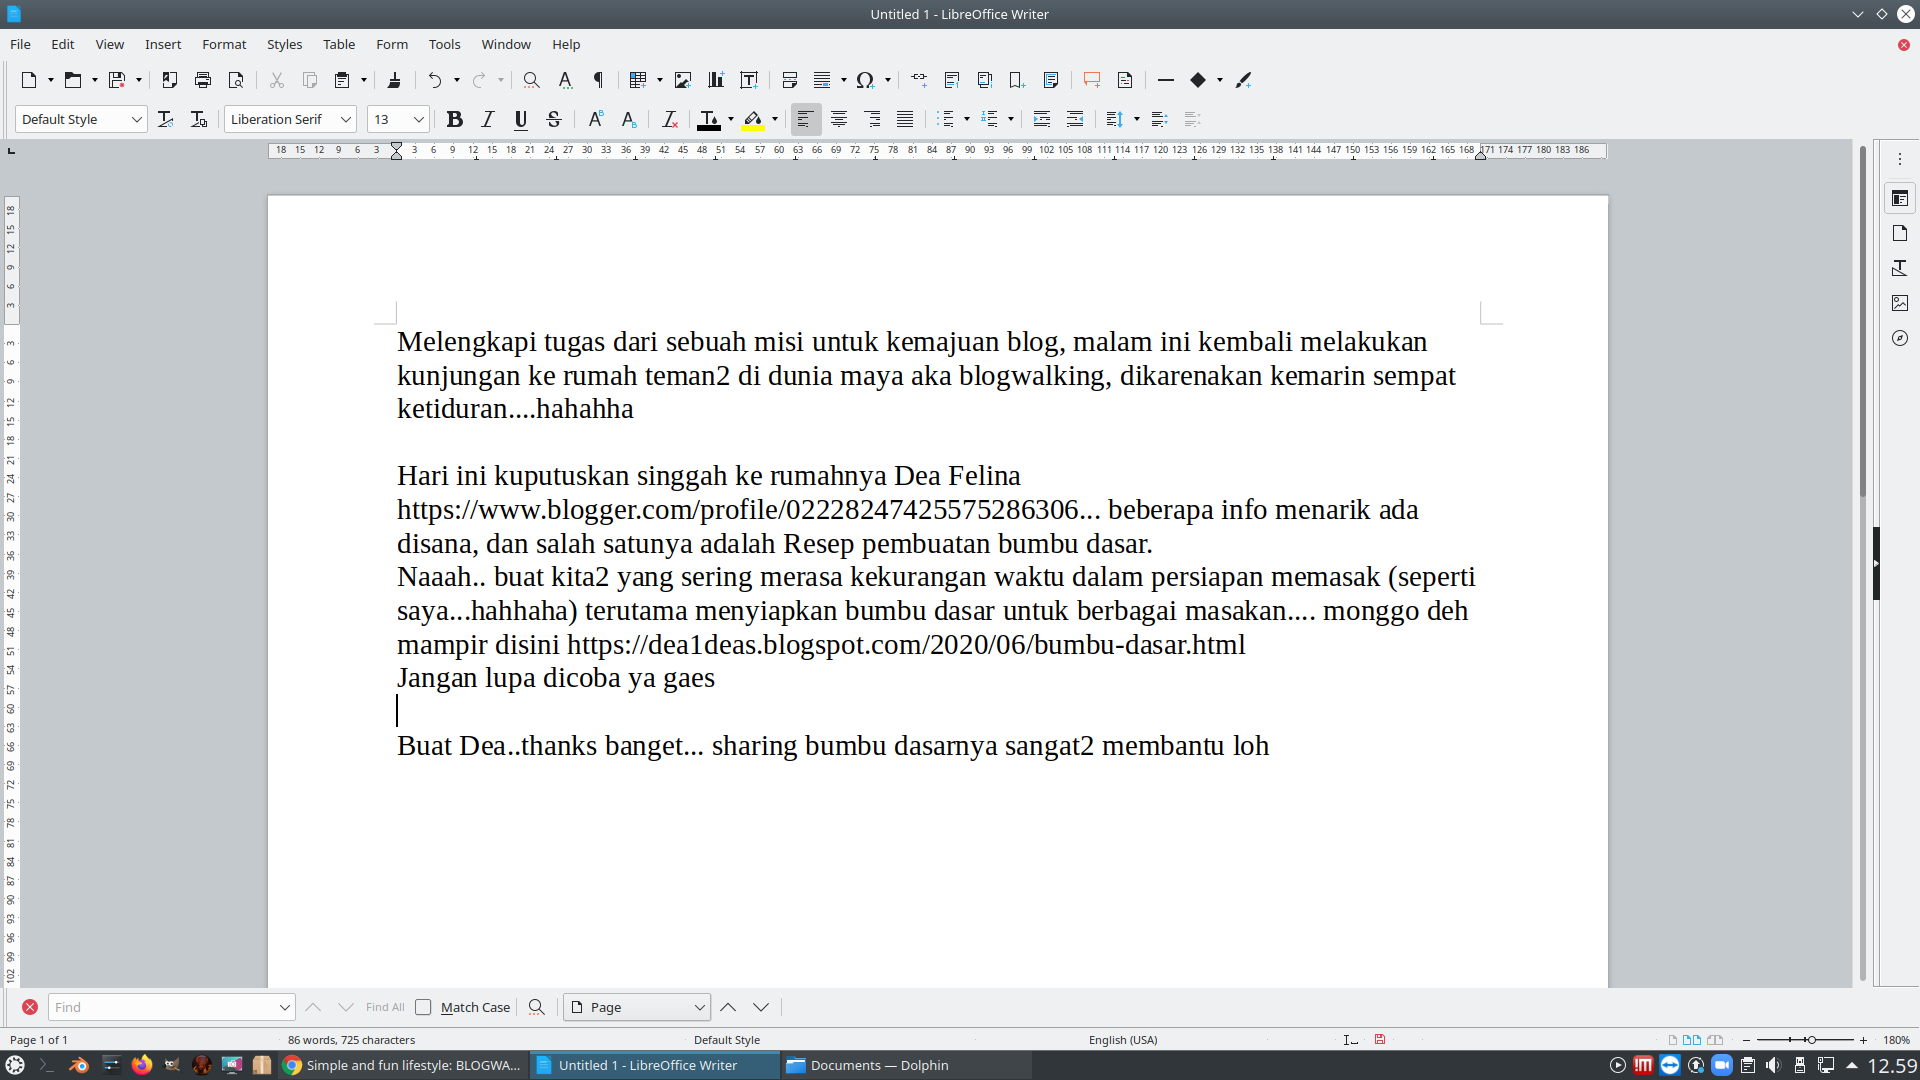Click the Find All button
The width and height of the screenshot is (1920, 1080).
(385, 1007)
